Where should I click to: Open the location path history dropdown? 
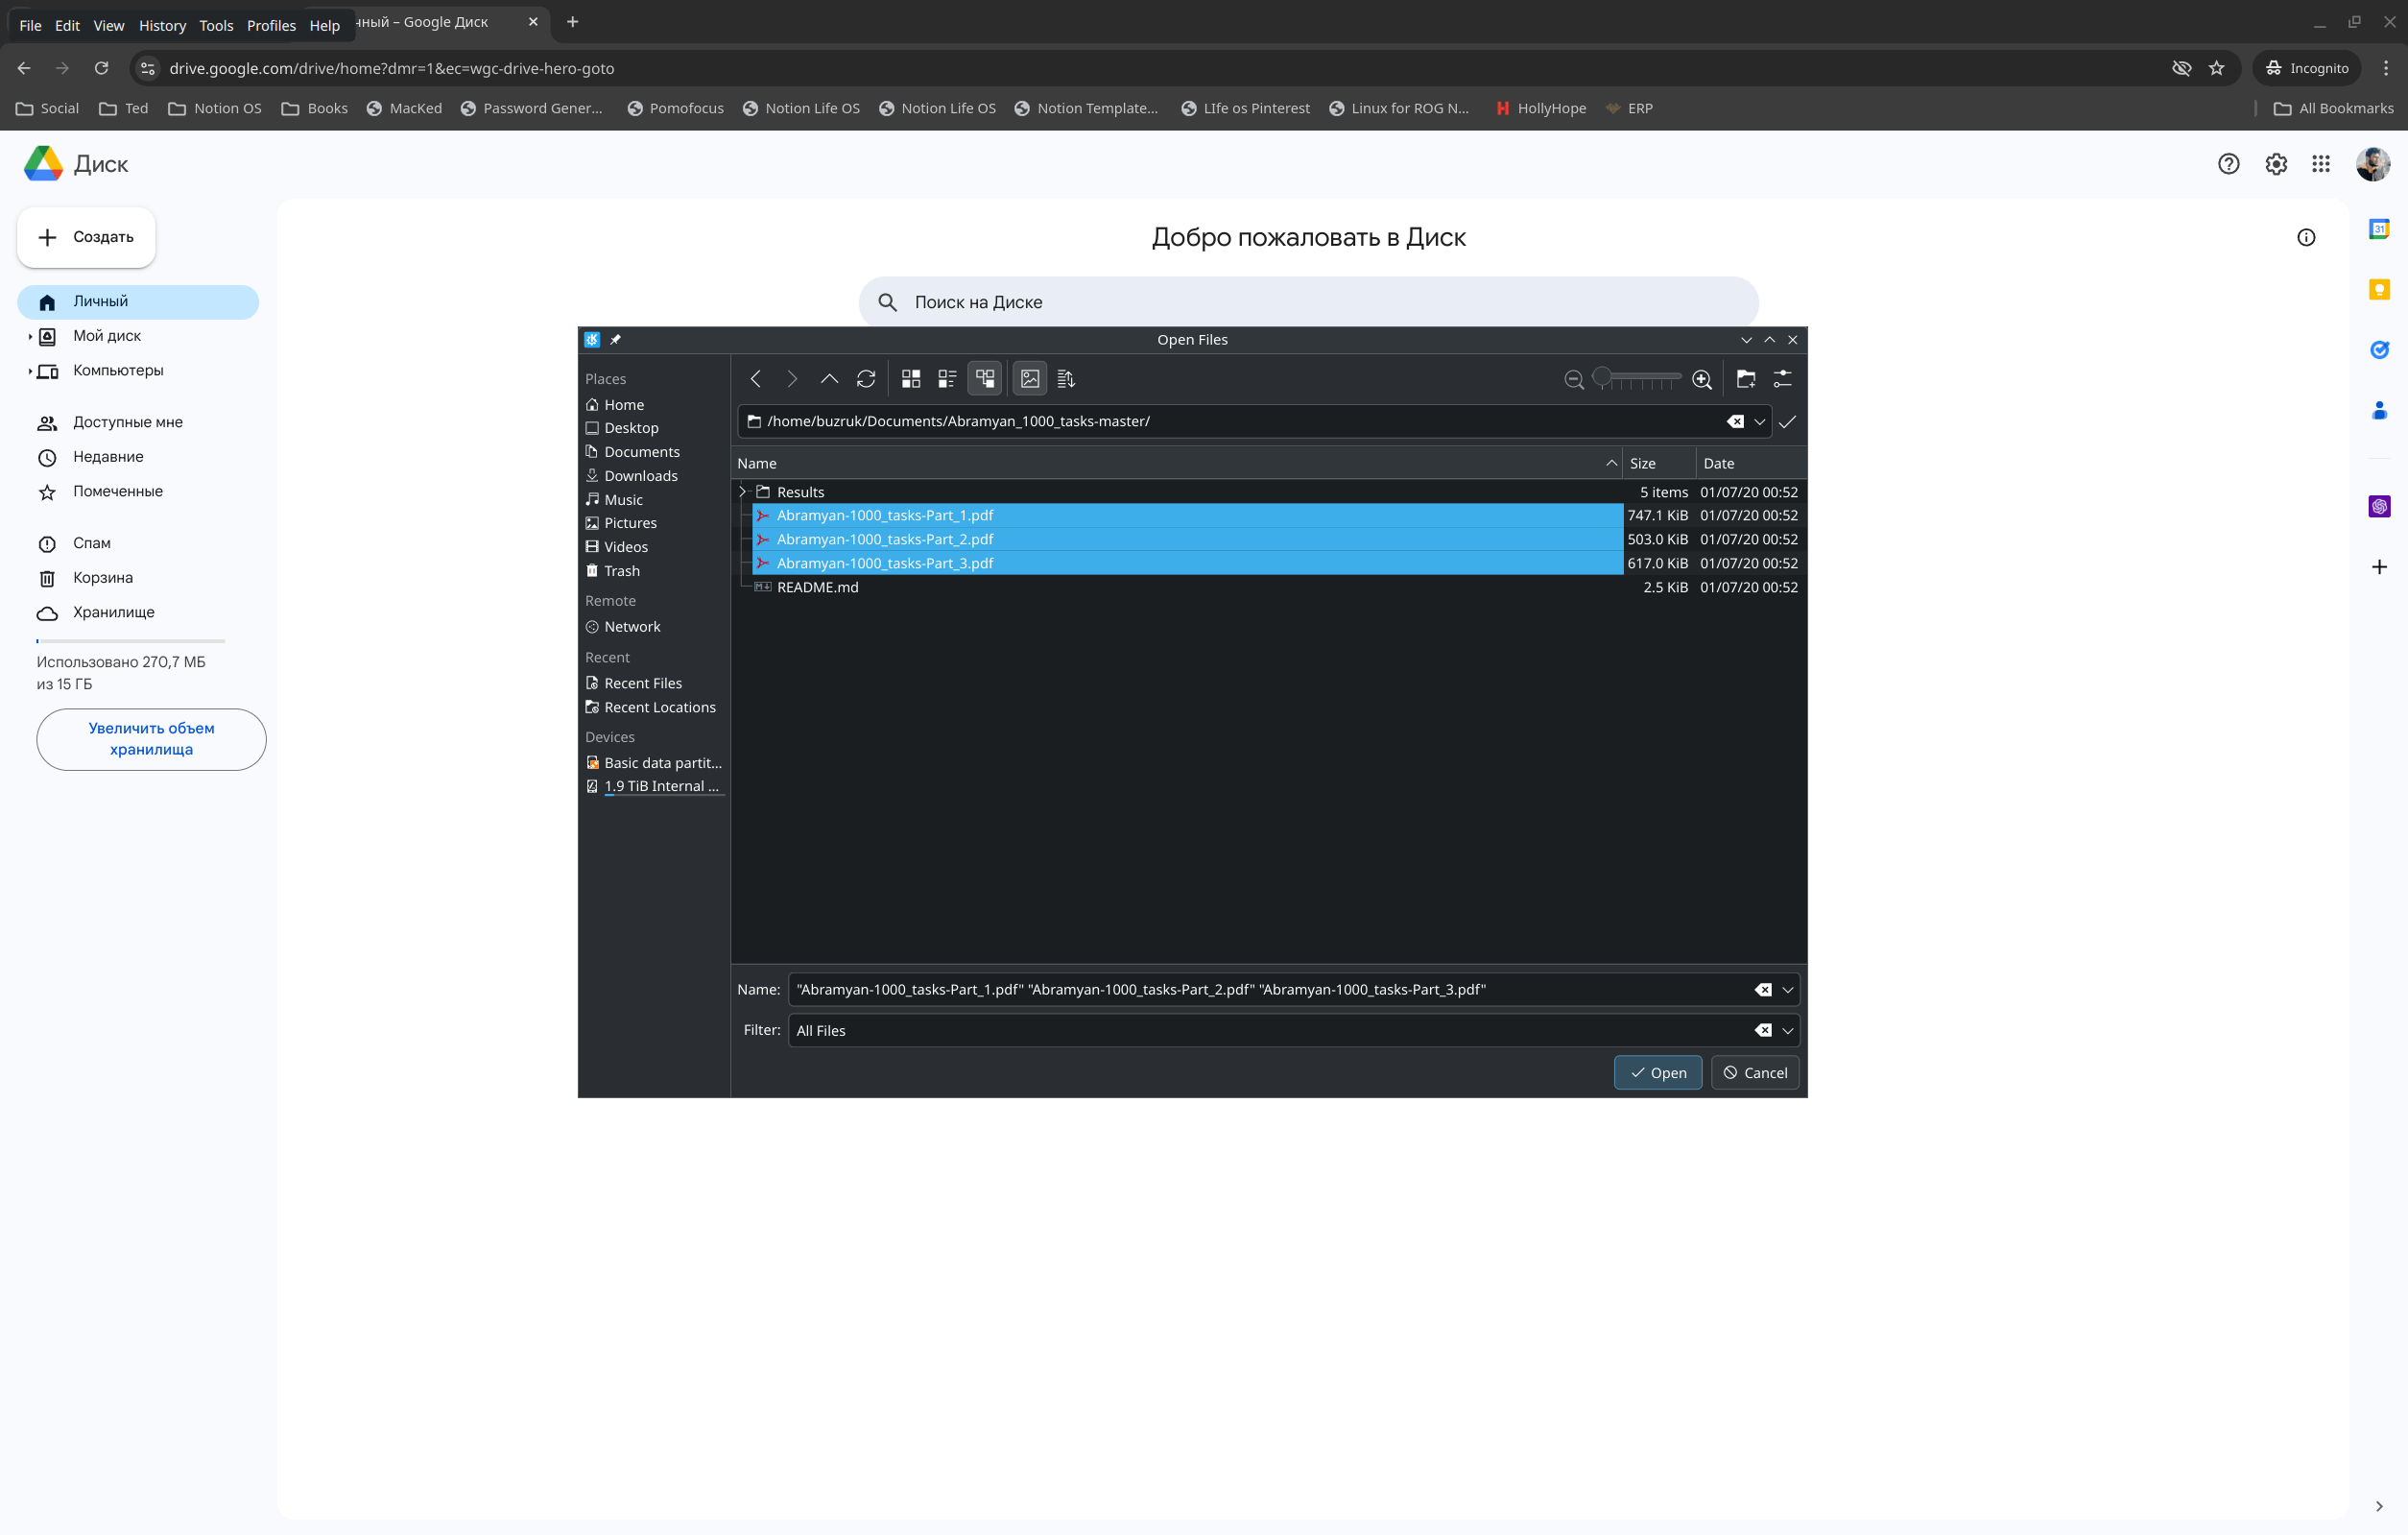point(1760,422)
